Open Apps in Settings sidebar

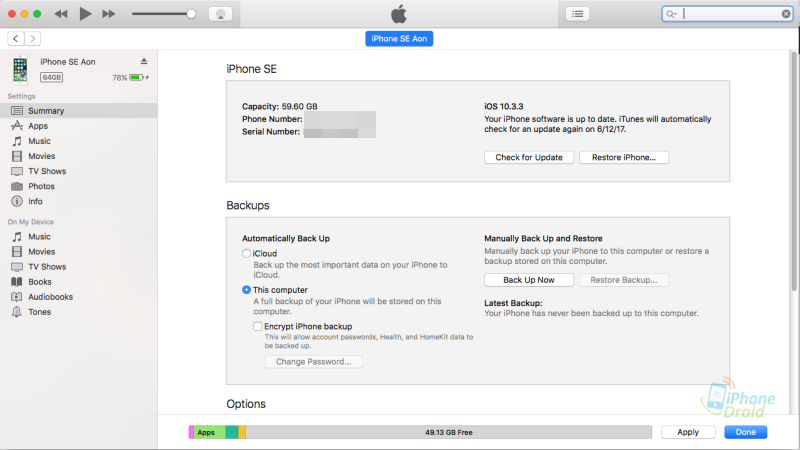click(38, 126)
